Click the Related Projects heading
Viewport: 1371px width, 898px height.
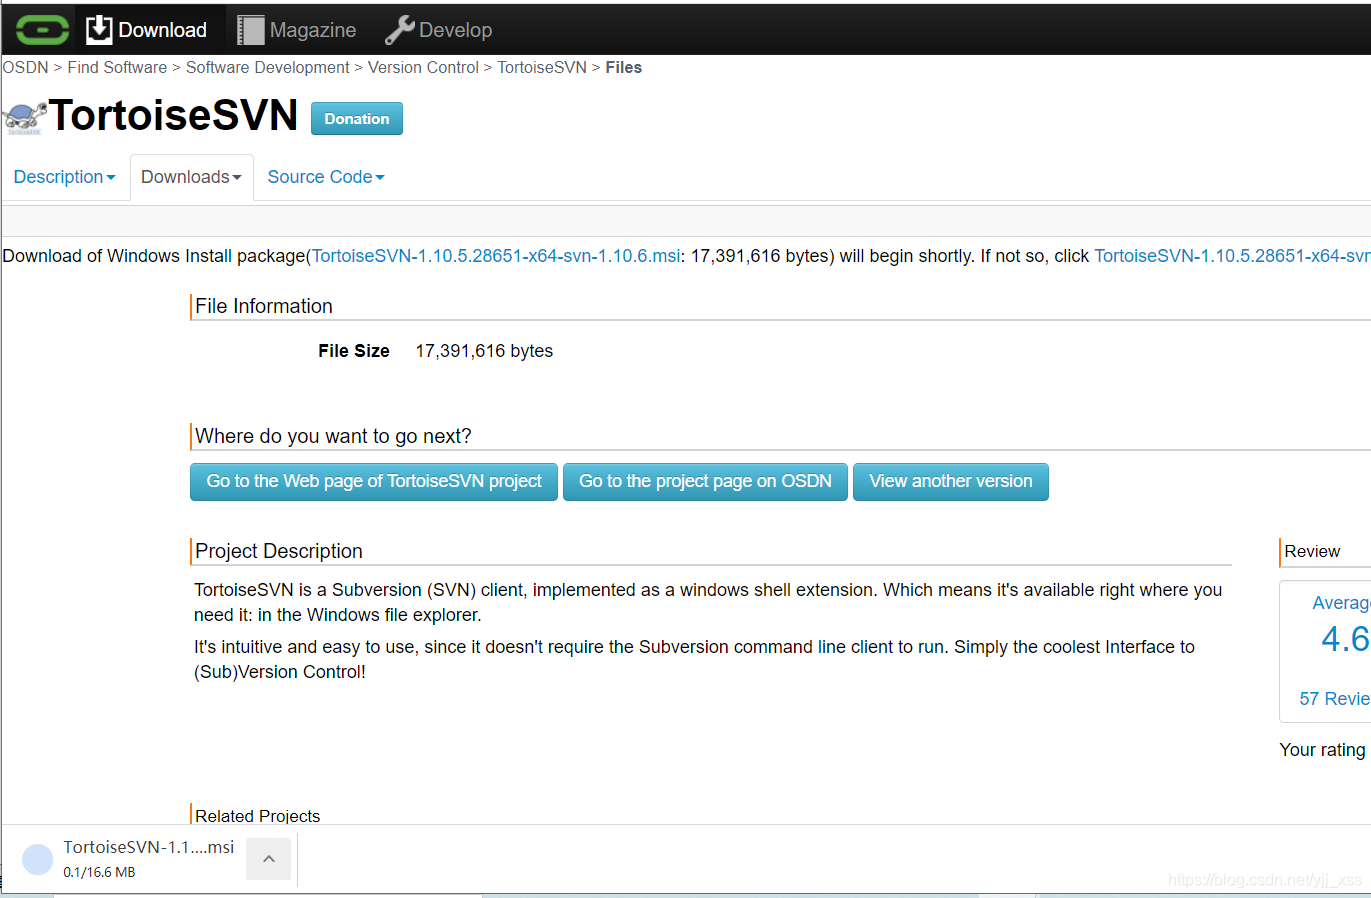tap(258, 816)
